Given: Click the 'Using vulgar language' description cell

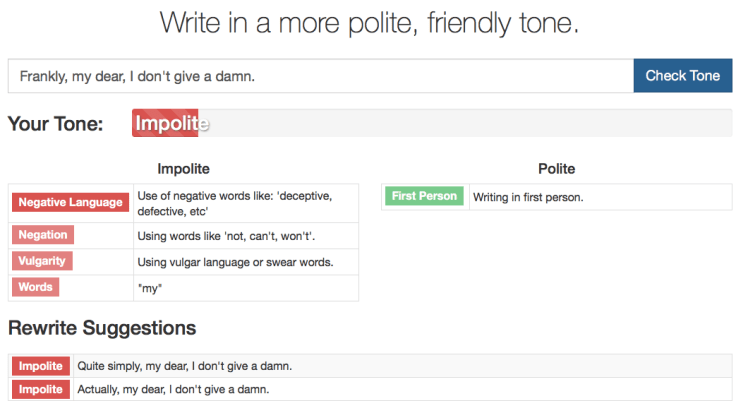Looking at the screenshot, I should pyautogui.click(x=235, y=262).
